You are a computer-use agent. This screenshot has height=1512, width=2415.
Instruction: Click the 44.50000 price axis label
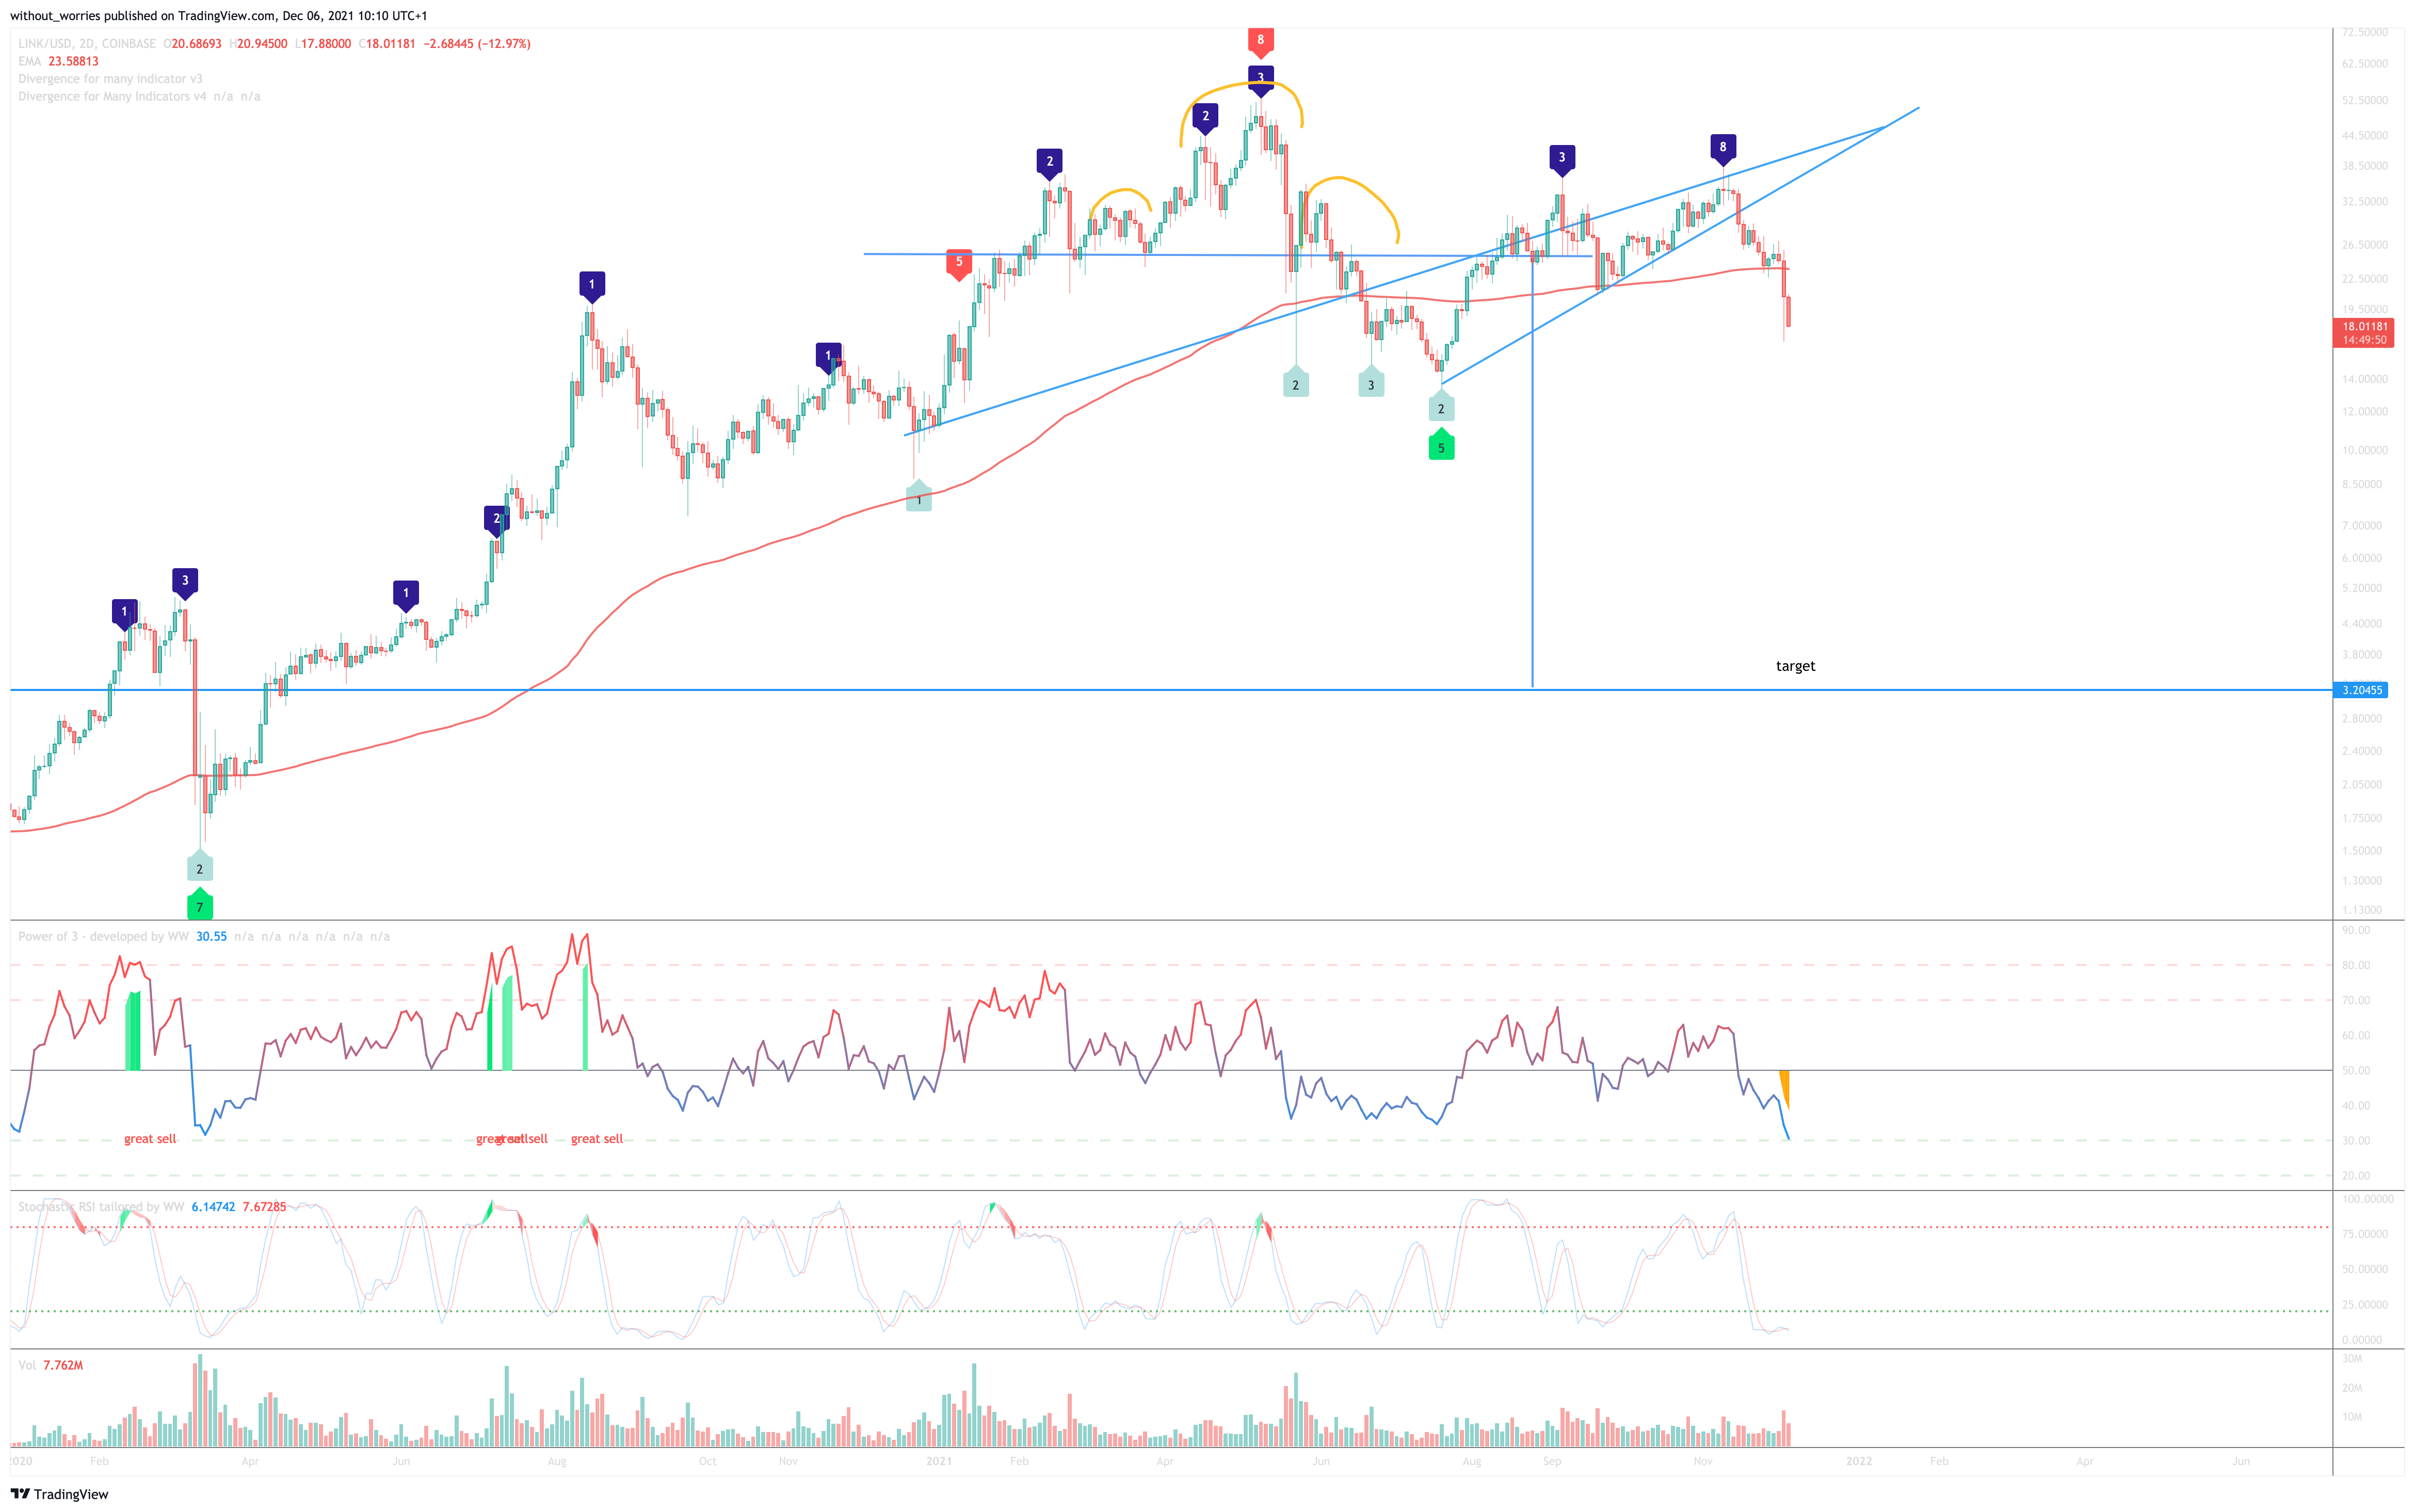[x=2365, y=135]
